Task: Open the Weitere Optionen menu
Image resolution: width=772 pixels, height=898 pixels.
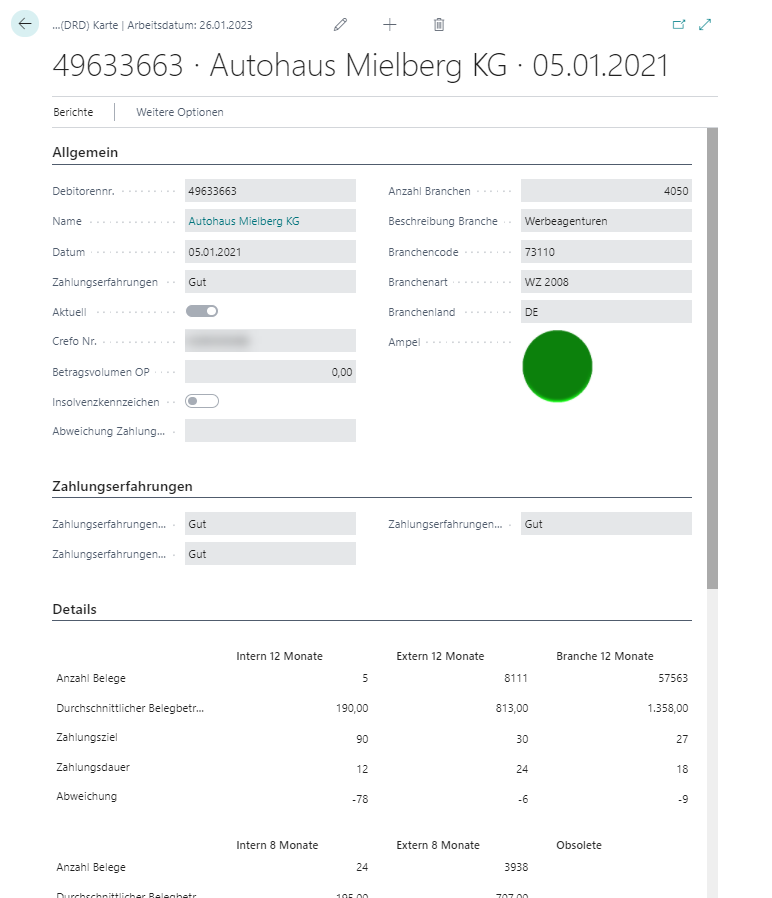Action: coord(180,112)
